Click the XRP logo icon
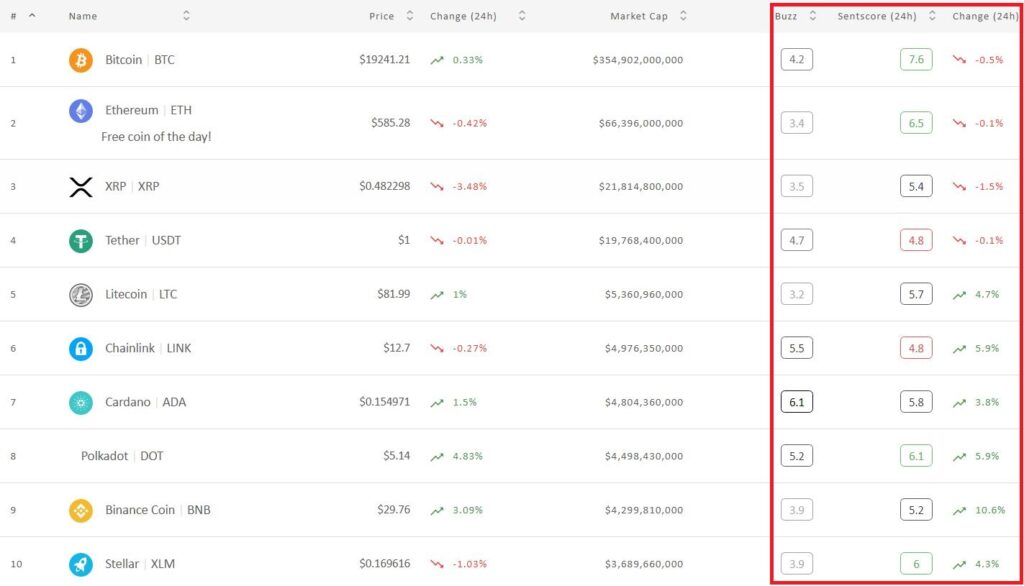Screen dimensions: 1024x586 (80, 187)
